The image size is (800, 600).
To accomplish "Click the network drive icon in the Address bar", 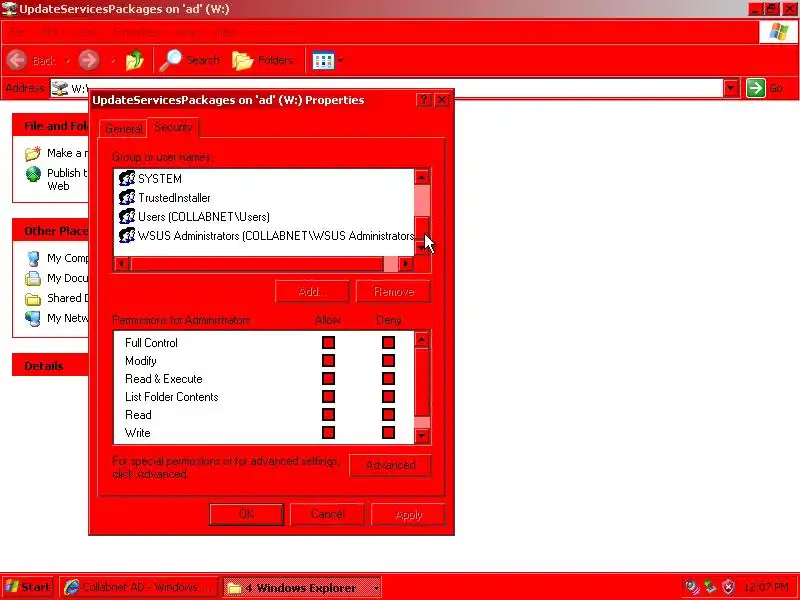I will click(x=60, y=88).
